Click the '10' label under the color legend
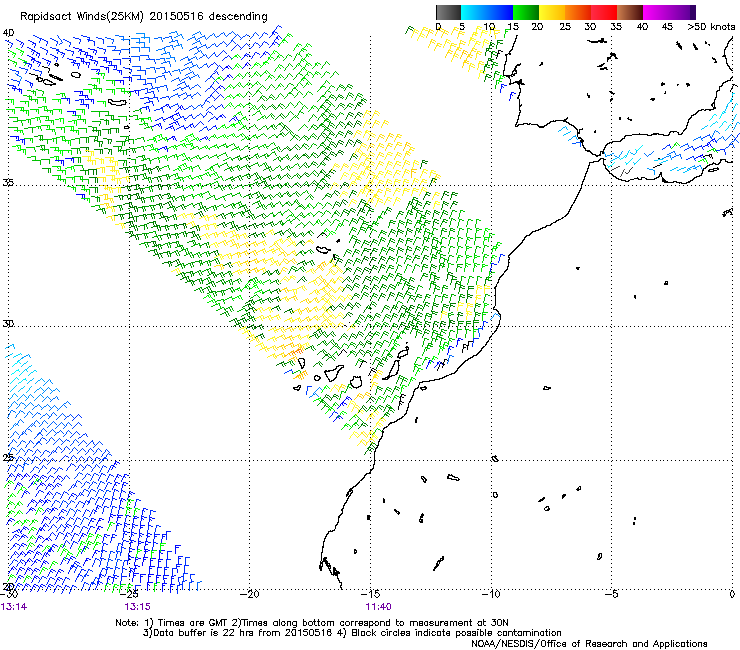This screenshot has width=740, height=650. click(x=488, y=27)
